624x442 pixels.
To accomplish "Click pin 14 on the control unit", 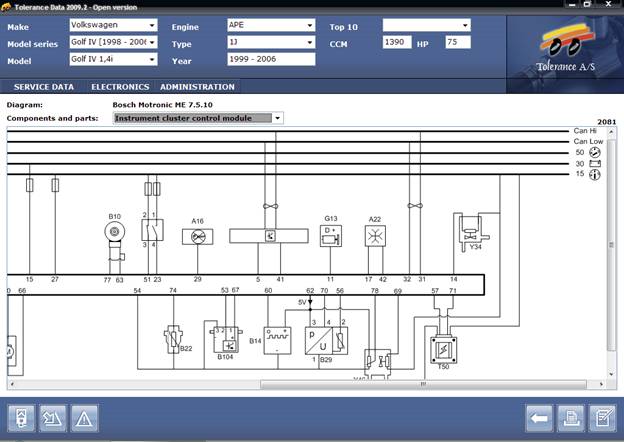I will pyautogui.click(x=454, y=279).
